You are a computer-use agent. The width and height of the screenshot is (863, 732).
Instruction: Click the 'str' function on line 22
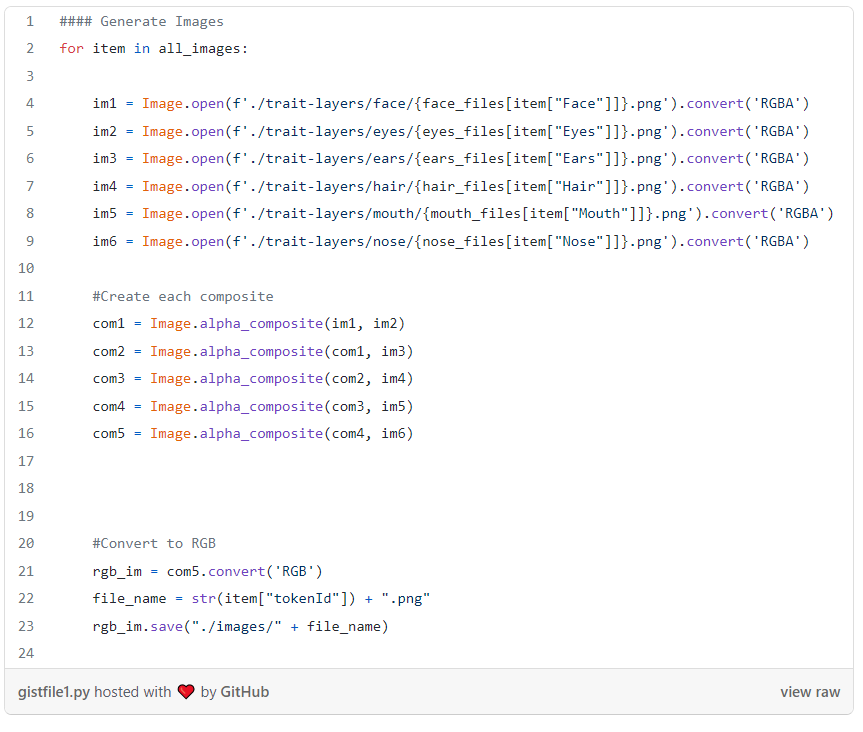(204, 599)
